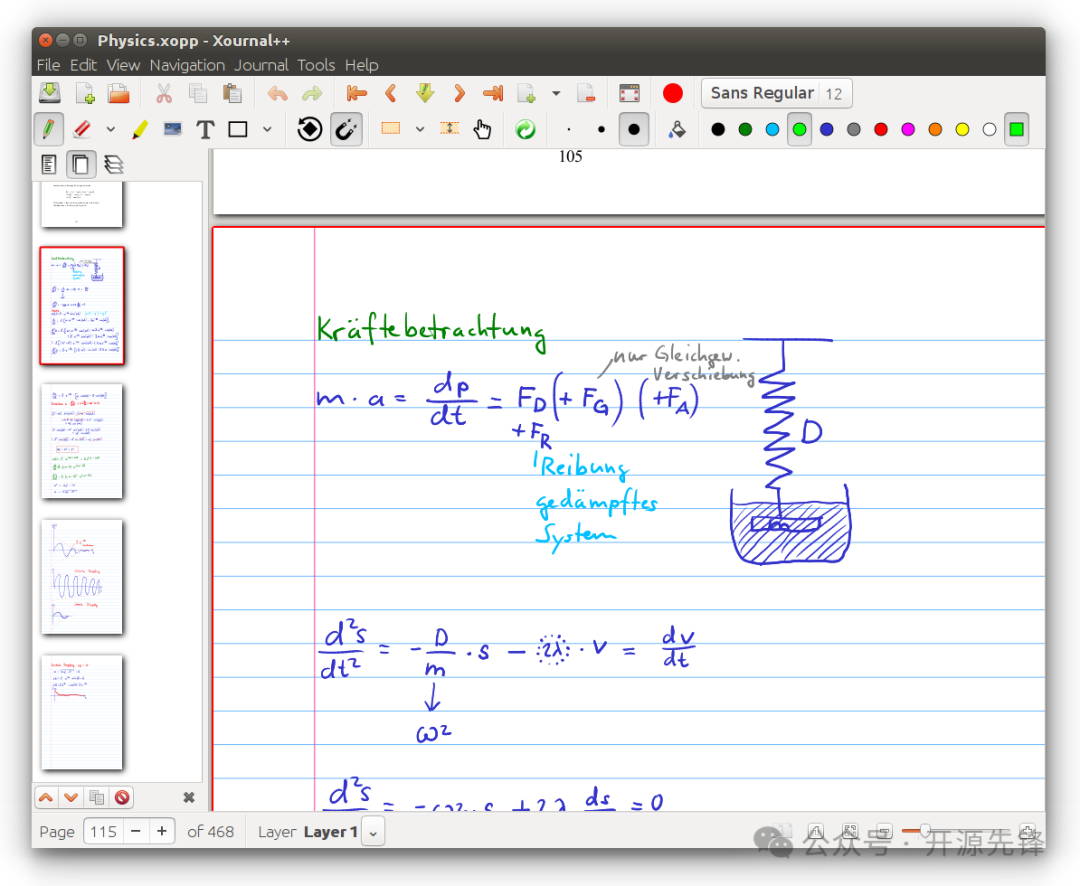Select the Highlighter tool
Viewport: 1080px width, 886px height.
coord(140,129)
